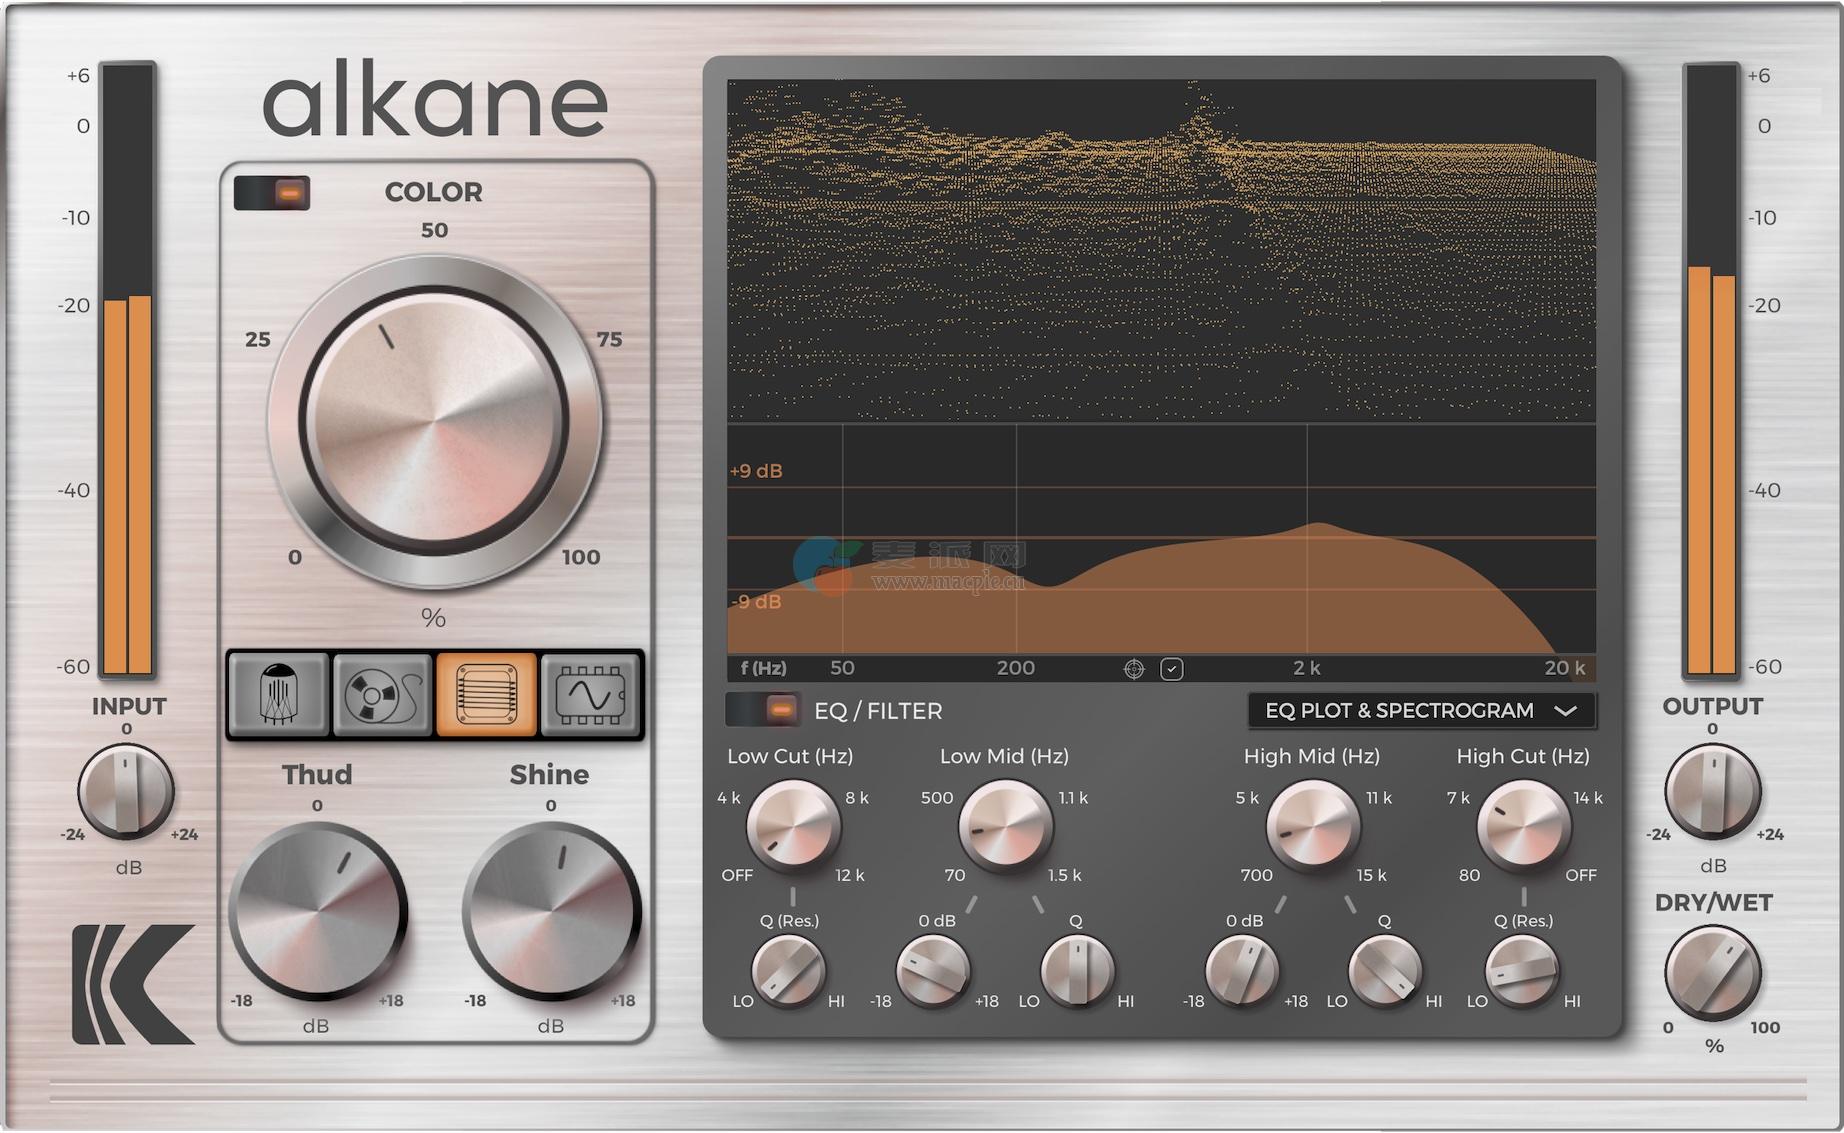
Task: Click the alkane plugin title logo
Action: click(434, 103)
